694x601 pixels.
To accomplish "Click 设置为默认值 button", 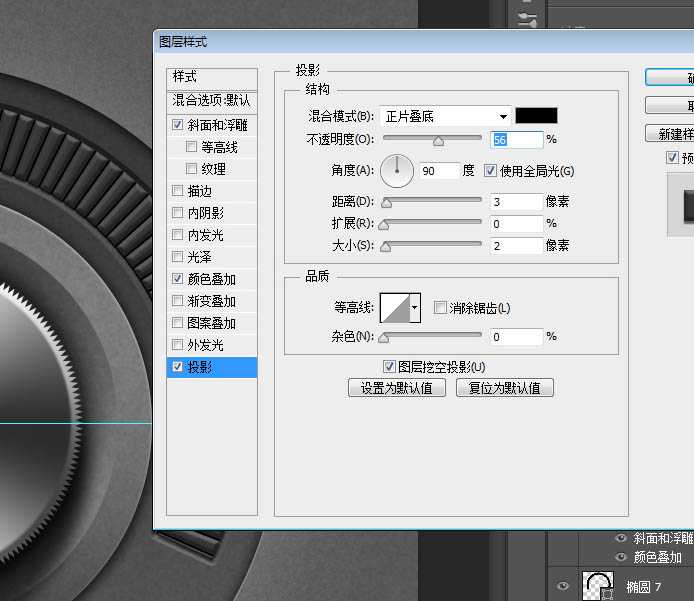I will (x=397, y=388).
